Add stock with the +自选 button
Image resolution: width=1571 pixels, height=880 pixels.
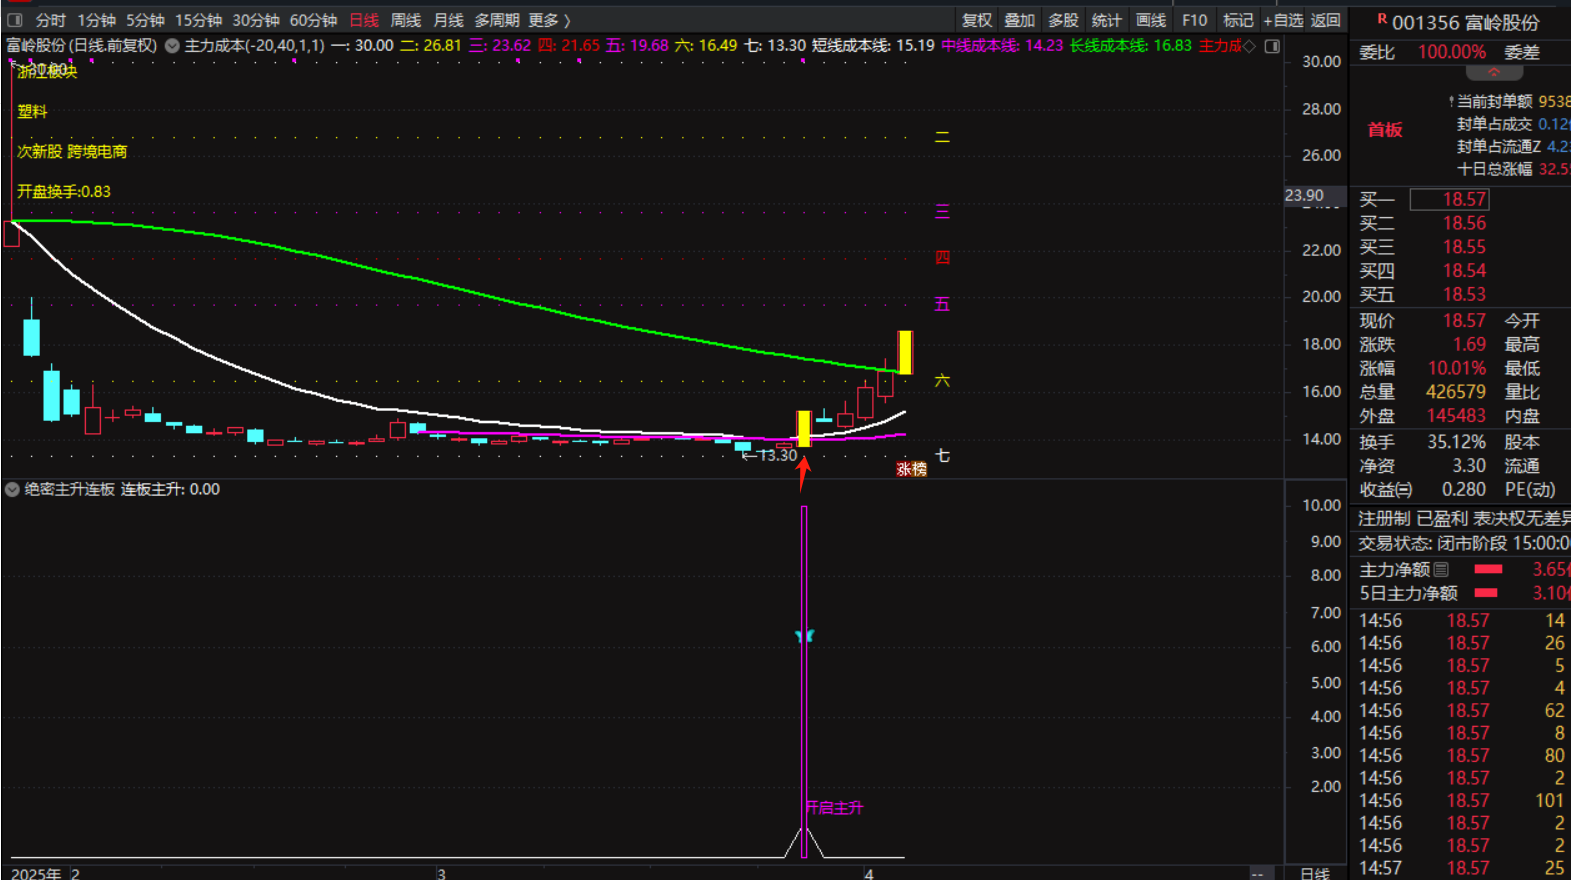1283,20
